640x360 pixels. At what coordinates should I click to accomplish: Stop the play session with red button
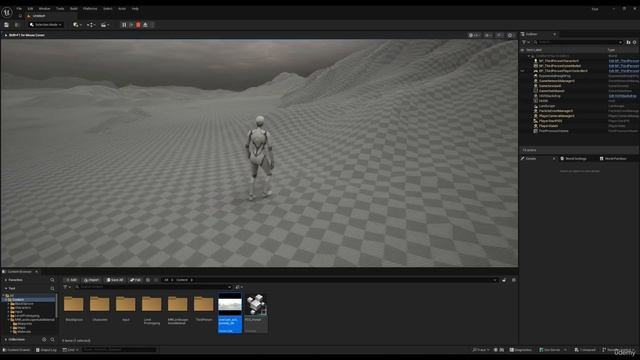pos(138,25)
